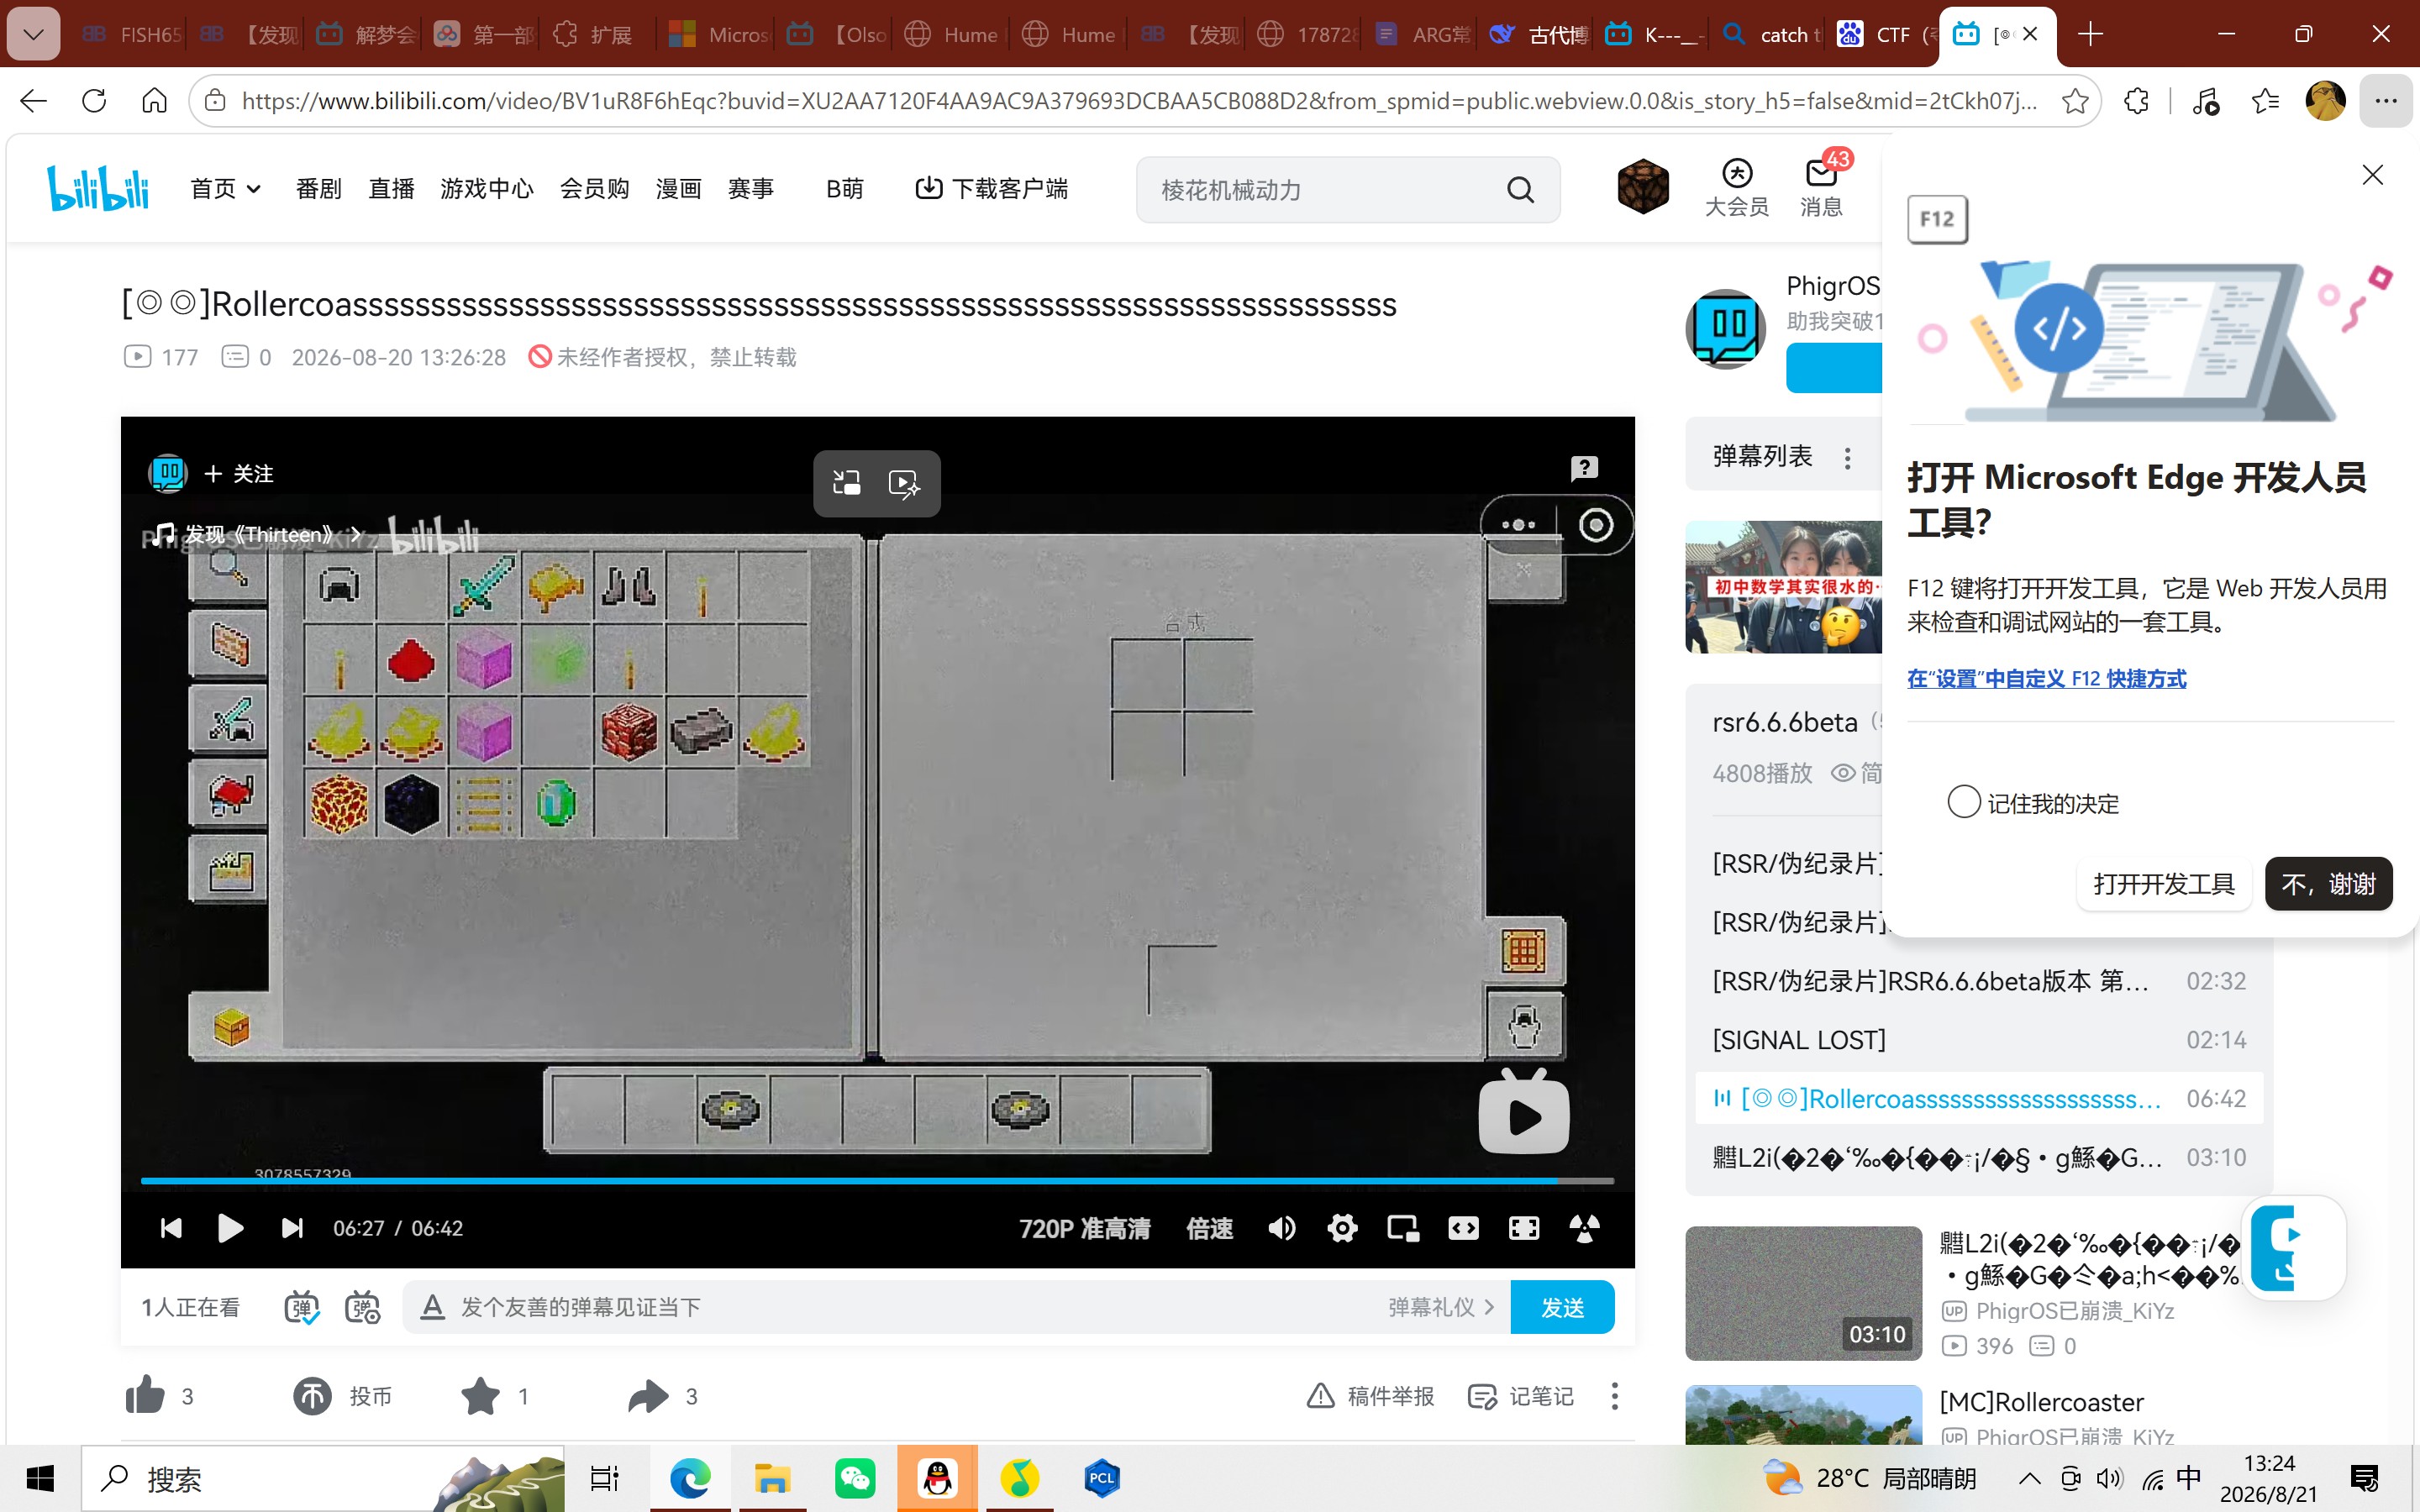
Task: Enter fullscreen video mode
Action: coord(1524,1228)
